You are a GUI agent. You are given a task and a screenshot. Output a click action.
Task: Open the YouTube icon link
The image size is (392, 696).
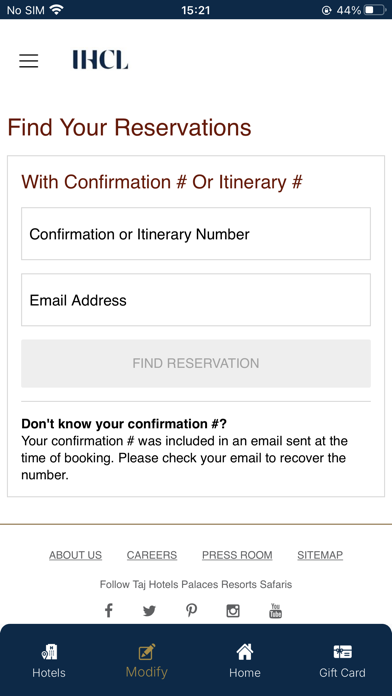pyautogui.click(x=275, y=611)
